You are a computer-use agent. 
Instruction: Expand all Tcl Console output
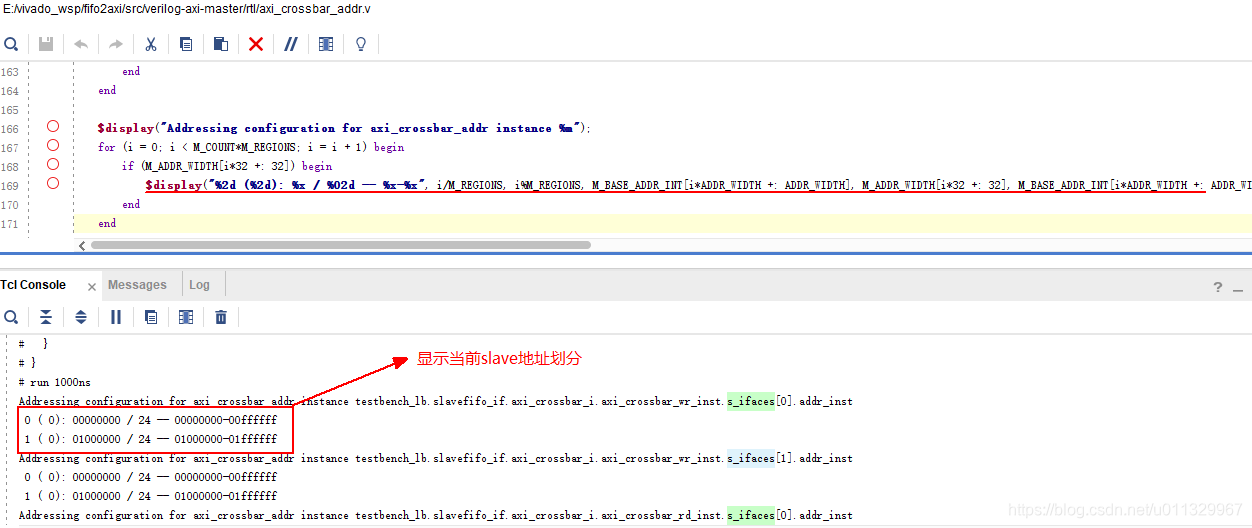pos(81,317)
